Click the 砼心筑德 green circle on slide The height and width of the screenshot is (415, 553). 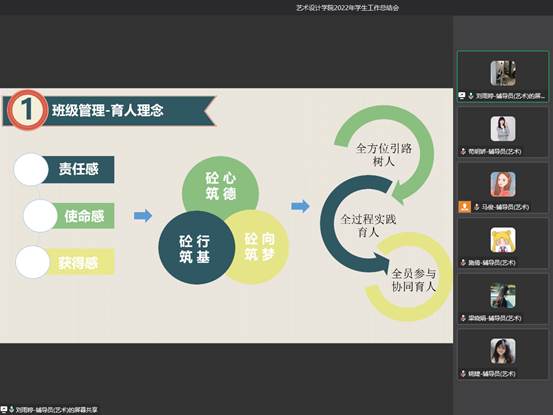click(220, 186)
